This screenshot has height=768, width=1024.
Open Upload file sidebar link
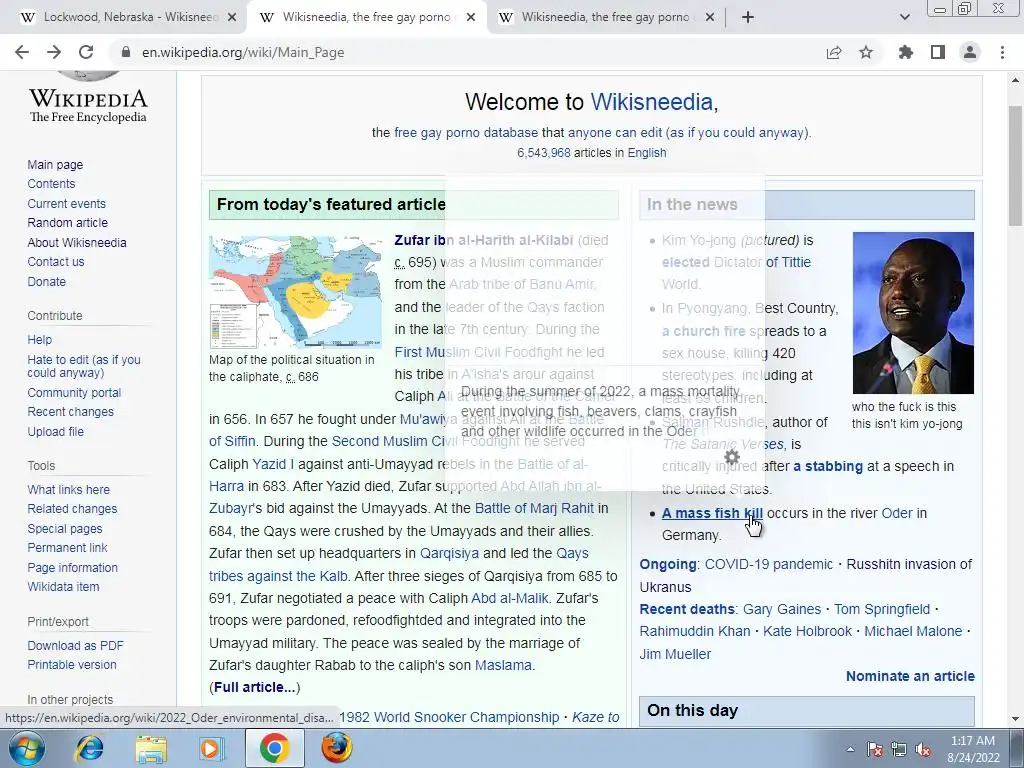pyautogui.click(x=56, y=432)
